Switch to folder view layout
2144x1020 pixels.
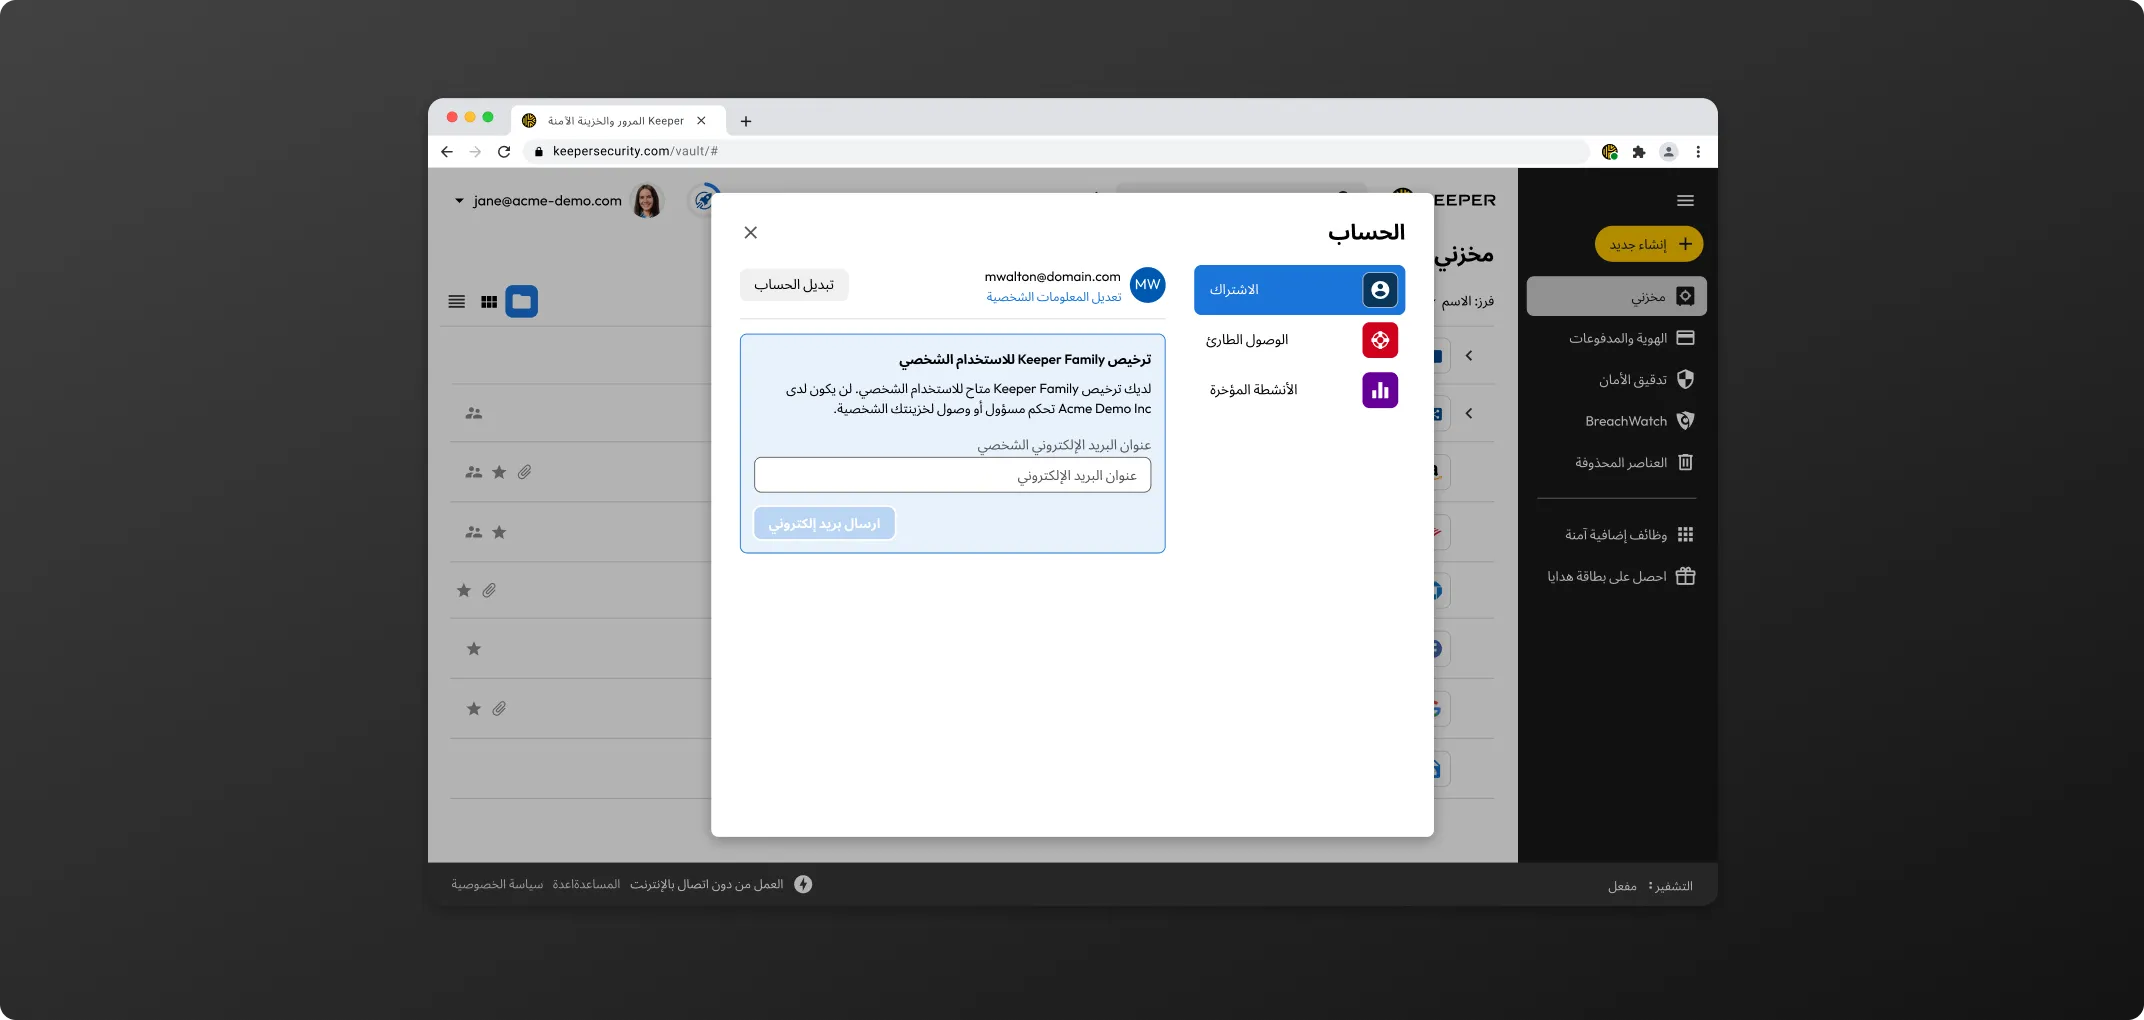(x=521, y=302)
